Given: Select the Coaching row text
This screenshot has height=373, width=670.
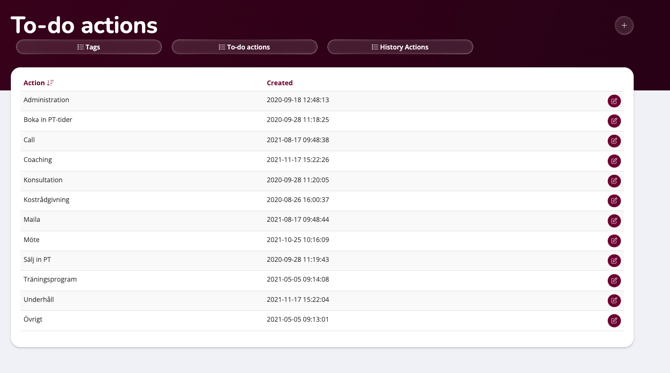Looking at the screenshot, I should coord(38,160).
